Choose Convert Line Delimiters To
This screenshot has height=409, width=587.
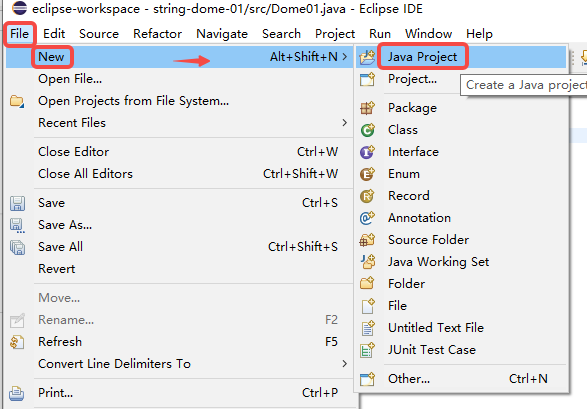[x=180, y=364]
